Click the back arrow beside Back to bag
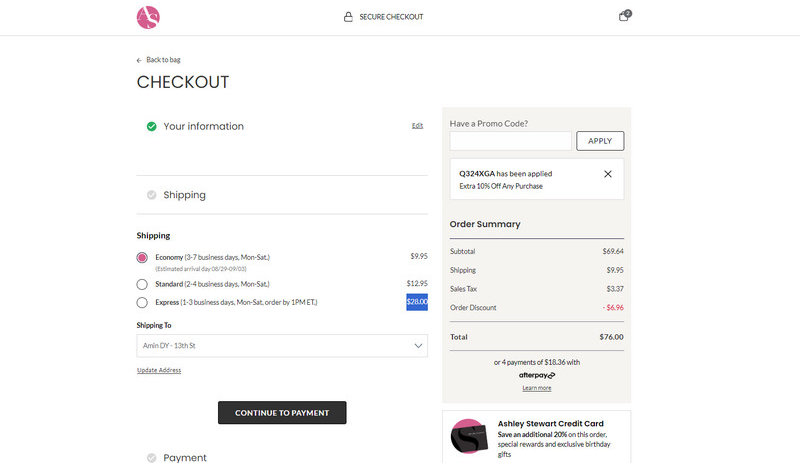 click(x=140, y=60)
